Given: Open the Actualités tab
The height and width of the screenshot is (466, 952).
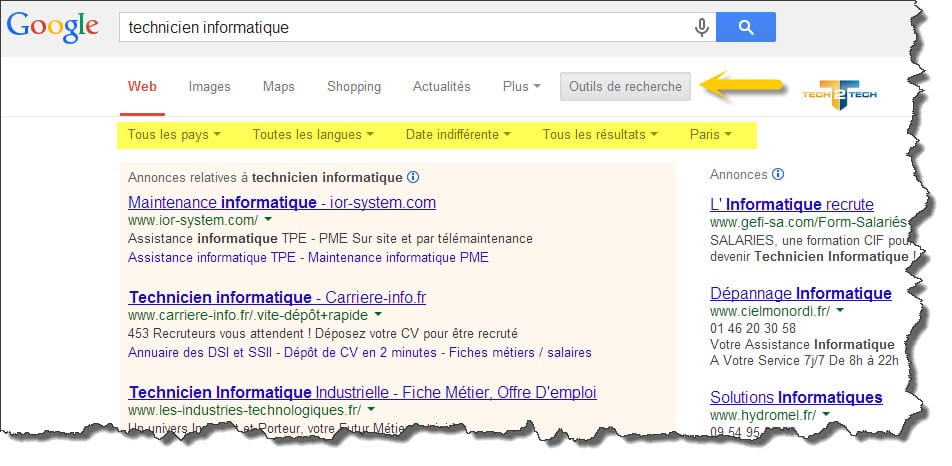Looking at the screenshot, I should [x=441, y=87].
